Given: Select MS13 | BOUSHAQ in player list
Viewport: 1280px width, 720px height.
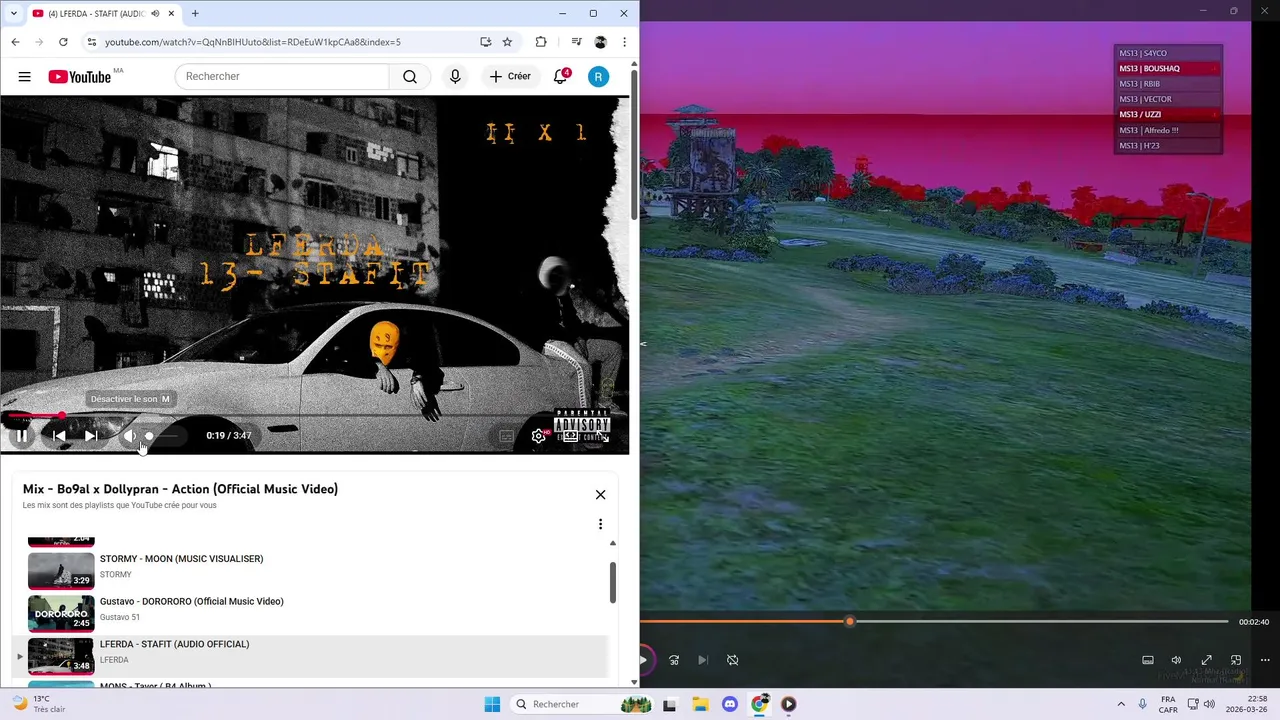Looking at the screenshot, I should pos(1168,69).
